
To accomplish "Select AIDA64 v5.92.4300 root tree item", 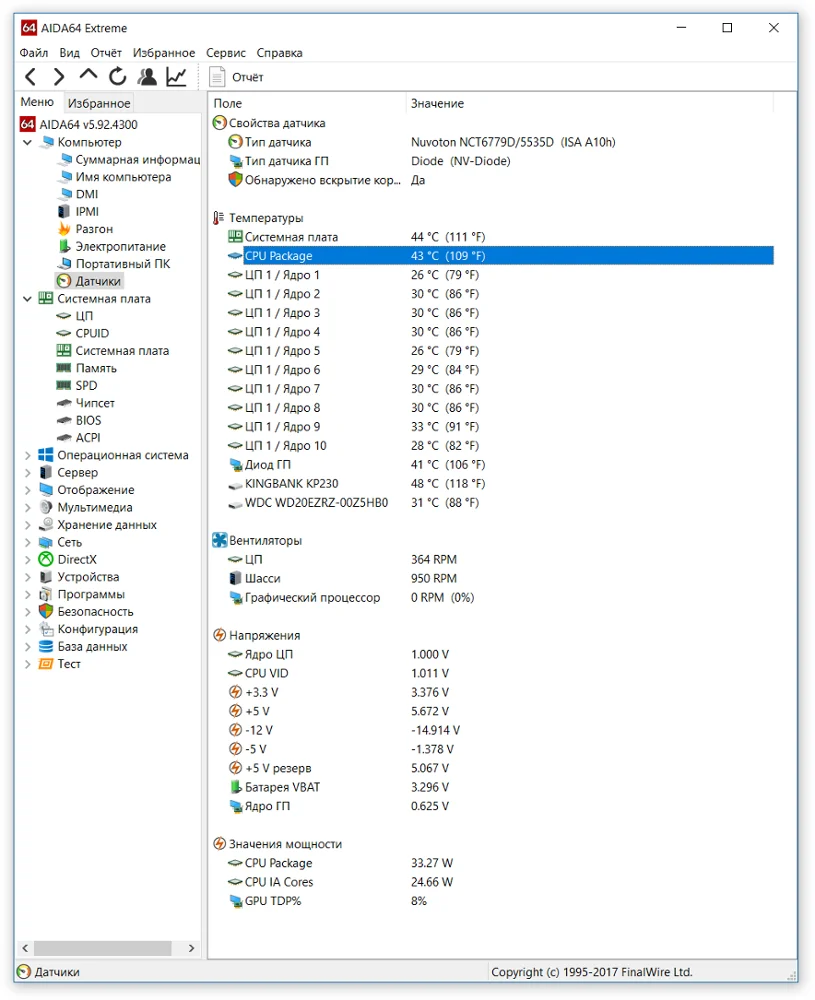I will click(x=88, y=124).
